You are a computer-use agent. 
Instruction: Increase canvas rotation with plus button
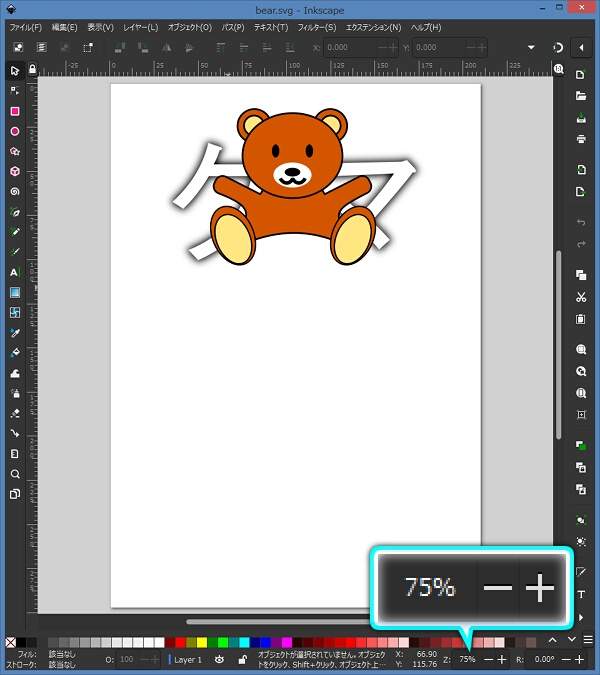(579, 660)
